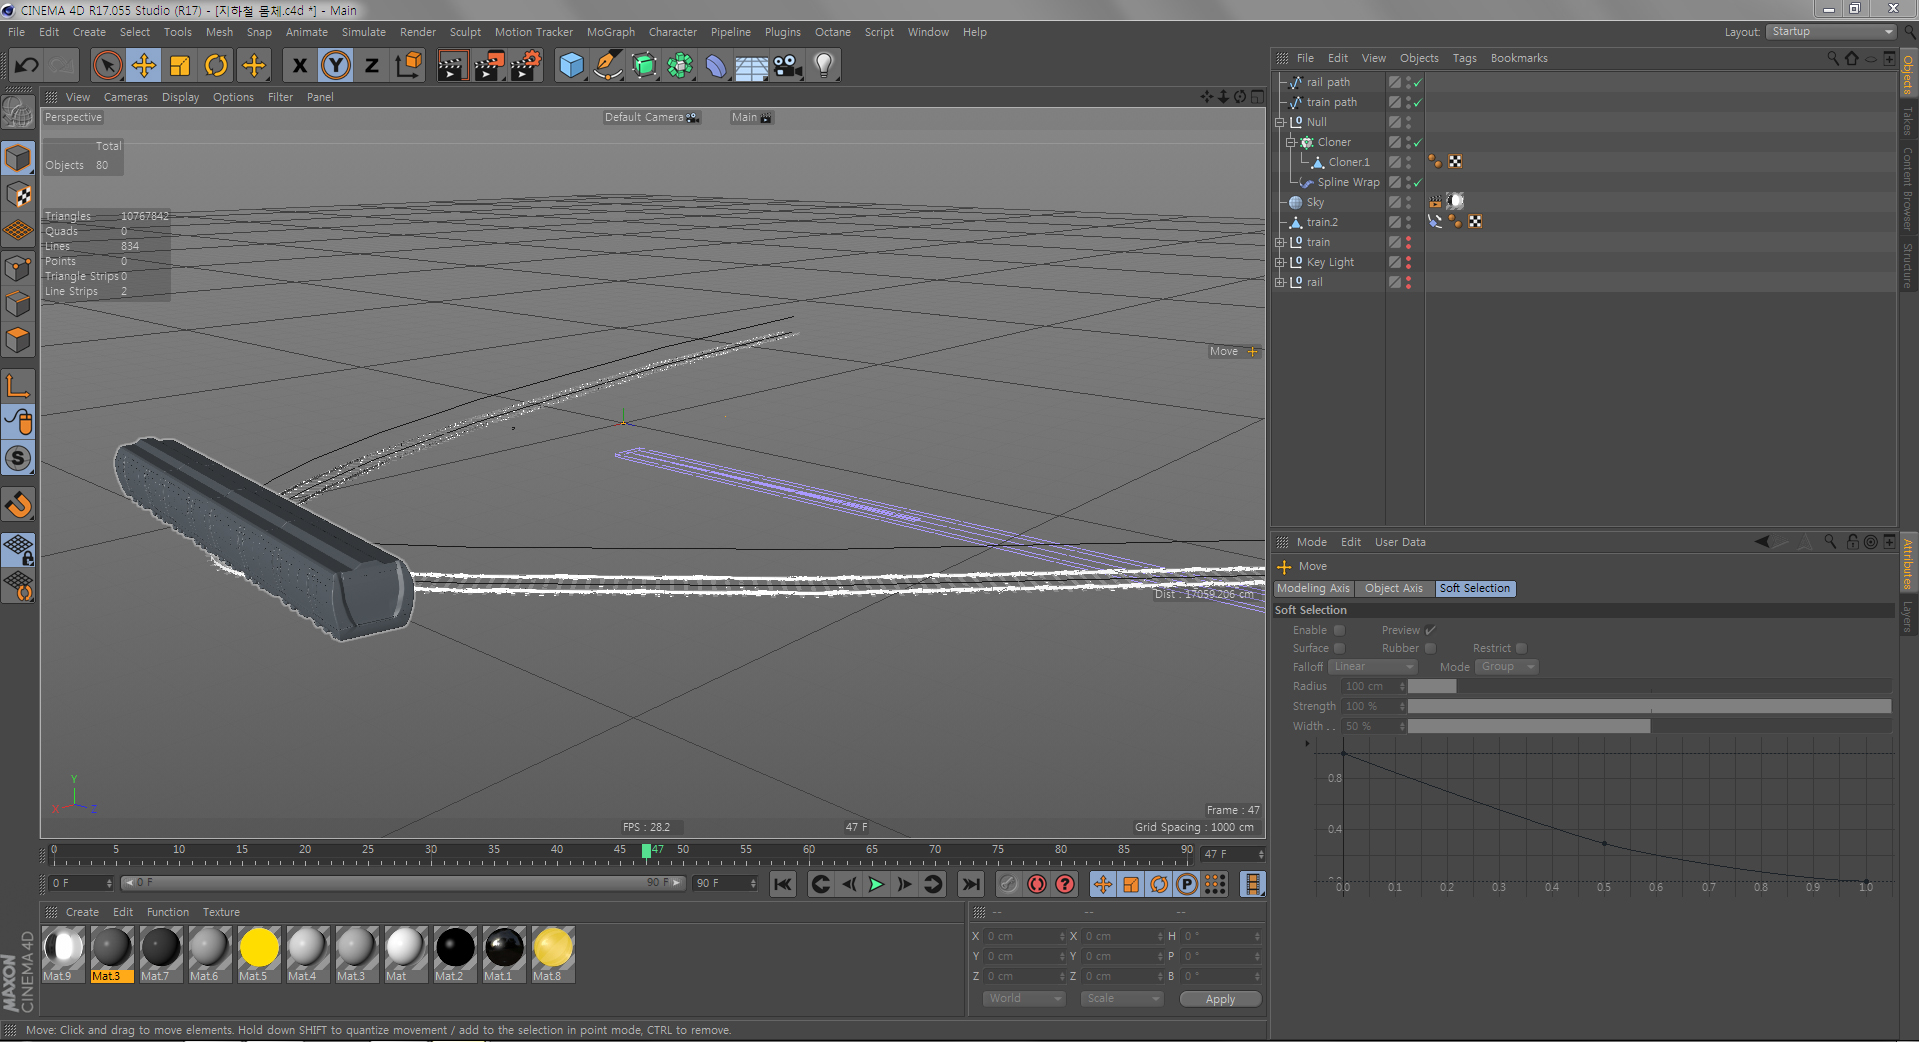Screen dimensions: 1919x1042
Task: Render to Picture Viewer
Action: 489,66
